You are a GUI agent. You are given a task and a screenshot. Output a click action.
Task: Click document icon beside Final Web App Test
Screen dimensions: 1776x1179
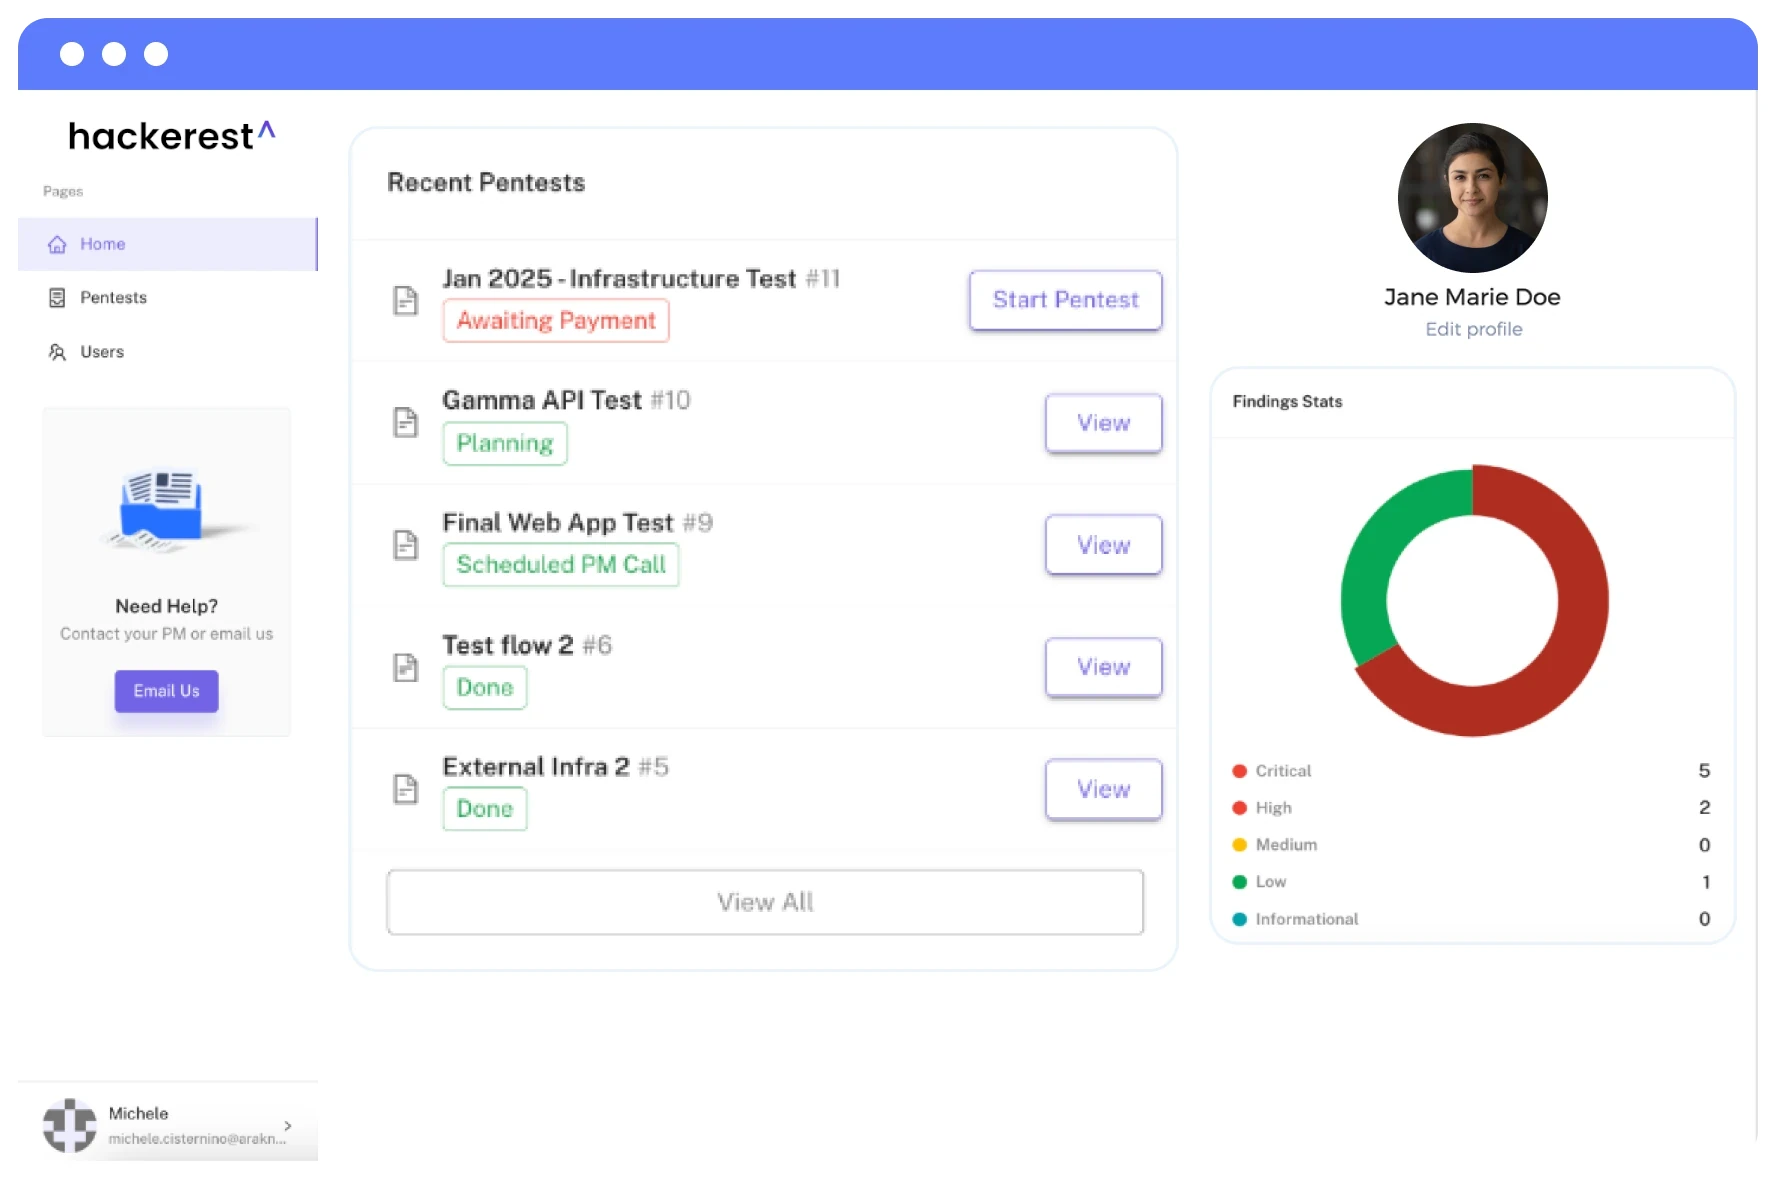click(x=405, y=545)
